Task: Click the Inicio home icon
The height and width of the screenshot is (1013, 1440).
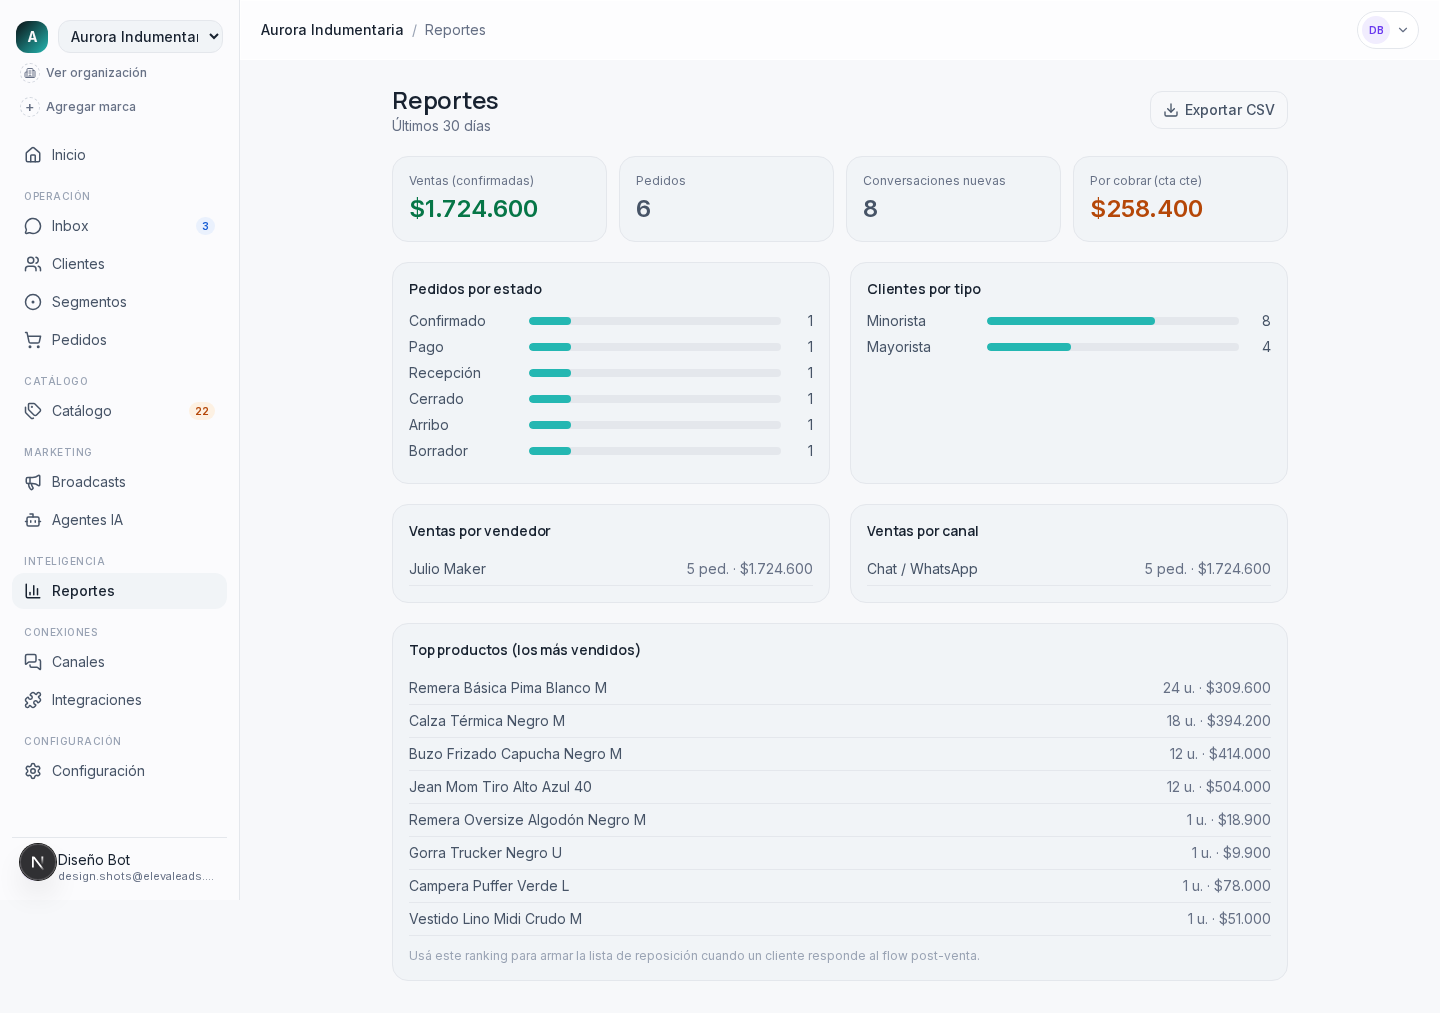Action: 33,155
